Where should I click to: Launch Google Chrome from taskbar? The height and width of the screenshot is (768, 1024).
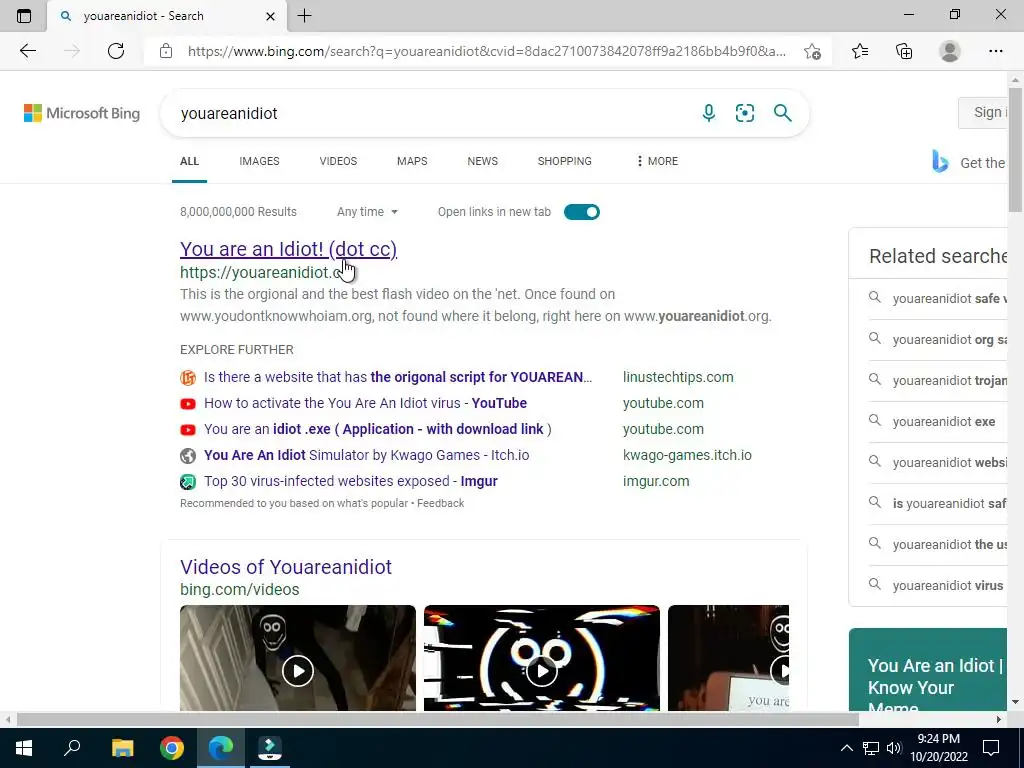coord(172,748)
